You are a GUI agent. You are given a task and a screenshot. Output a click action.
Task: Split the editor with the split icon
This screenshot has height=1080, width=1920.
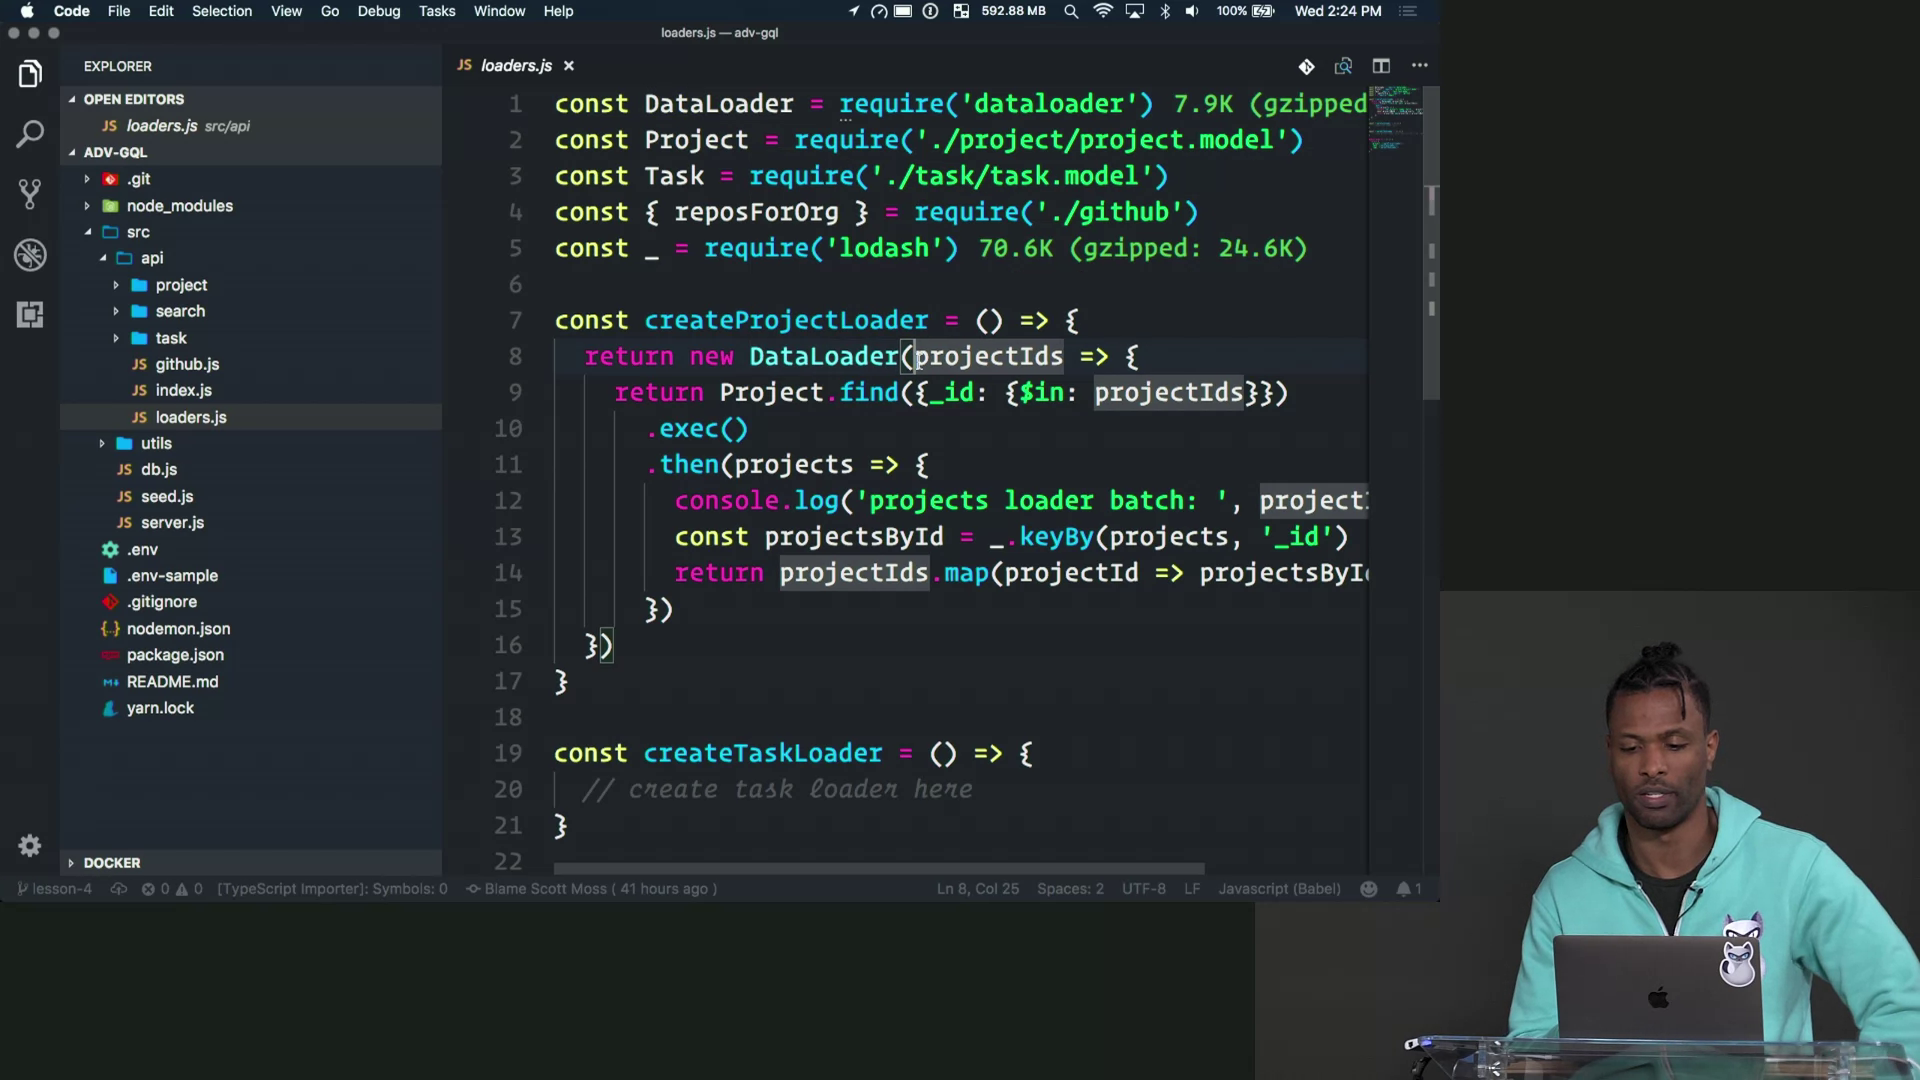coord(1381,66)
